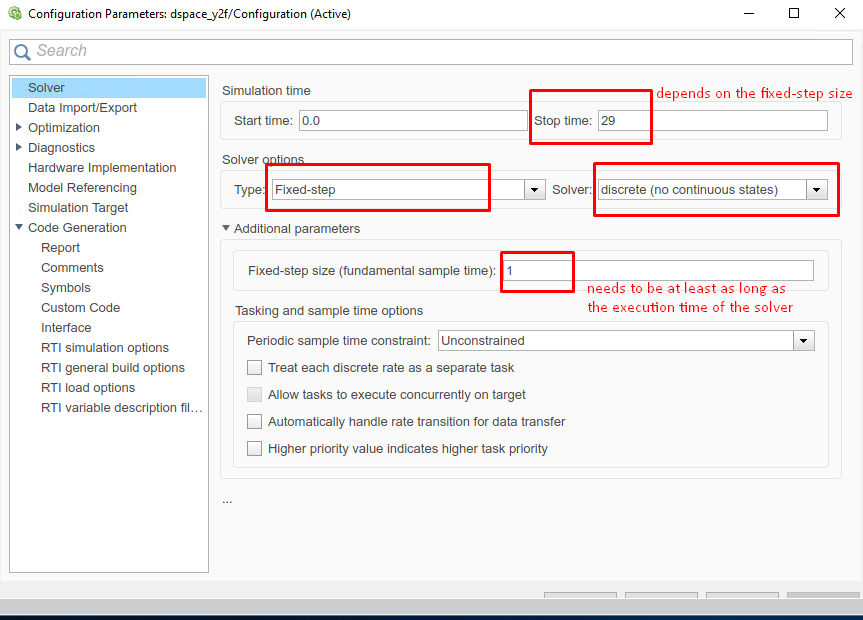Collapse the Code Generation tree node
This screenshot has width=863, height=620.
pos(19,228)
